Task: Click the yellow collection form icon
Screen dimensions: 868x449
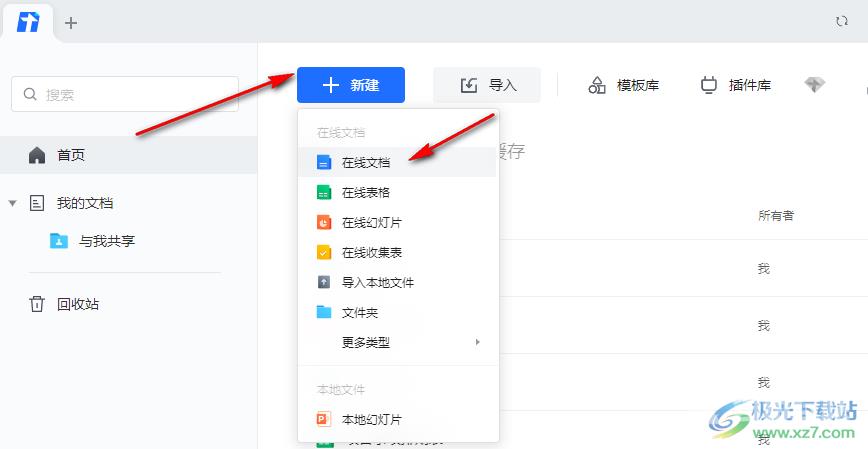Action: (324, 252)
